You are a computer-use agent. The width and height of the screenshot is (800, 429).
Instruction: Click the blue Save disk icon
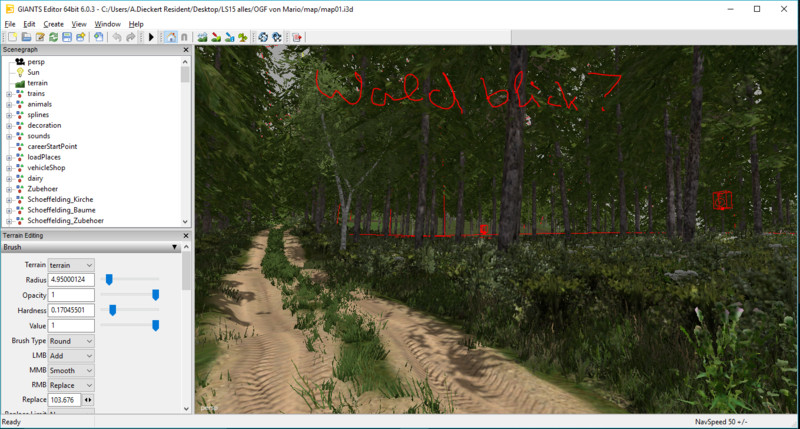[x=66, y=37]
